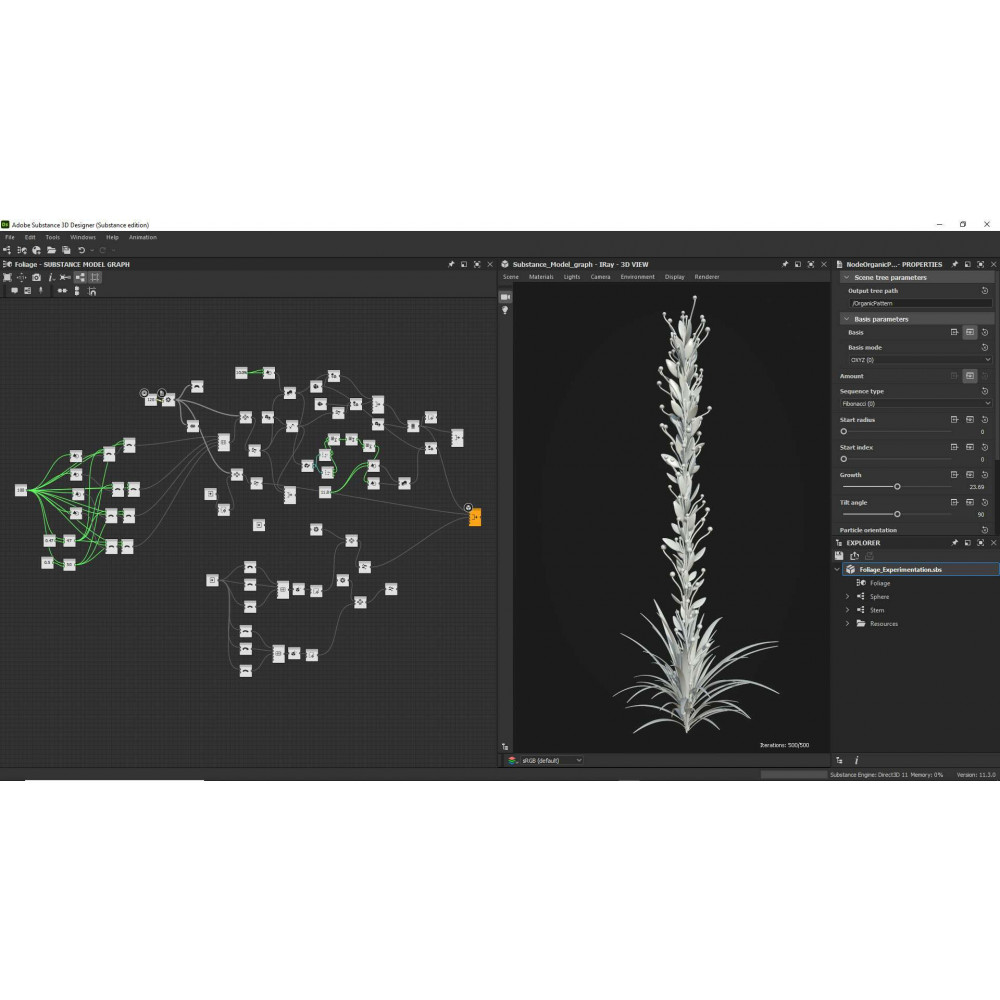The height and width of the screenshot is (1000, 1000).
Task: Toggle the highlighted expose button for Basis
Action: coord(969,332)
